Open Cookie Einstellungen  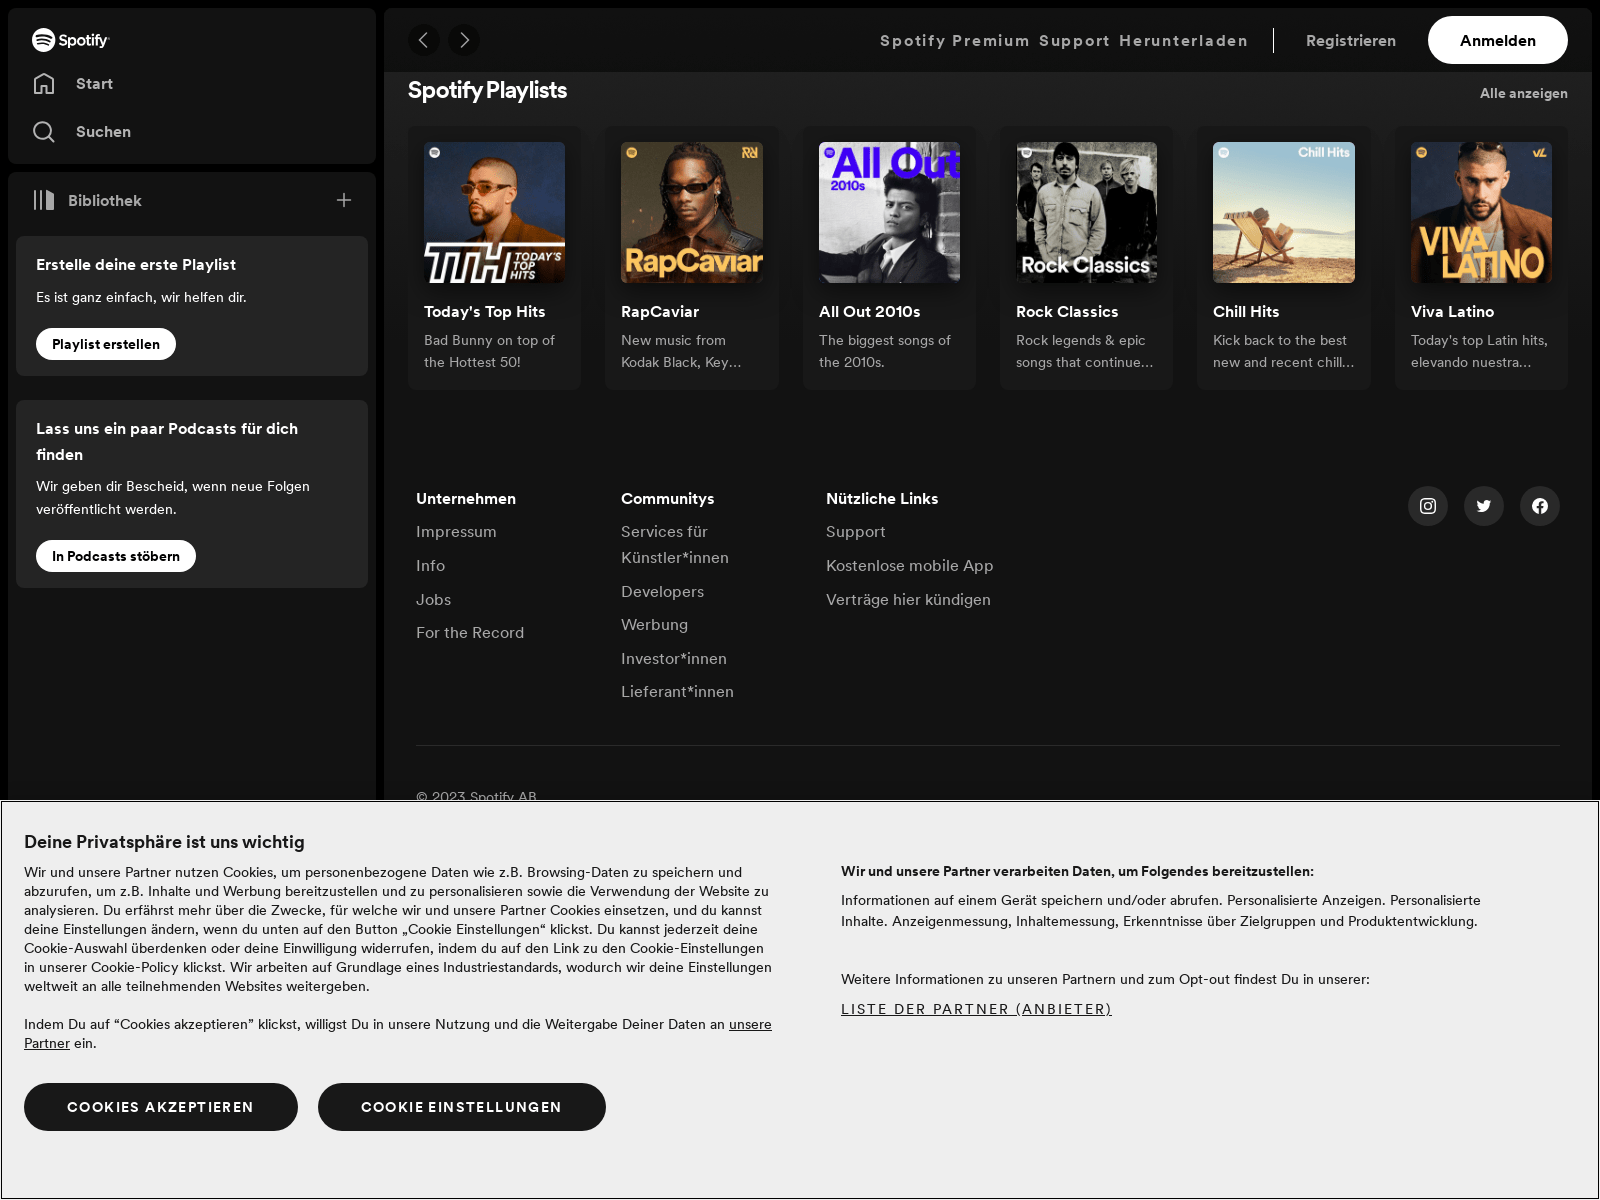coord(462,1107)
